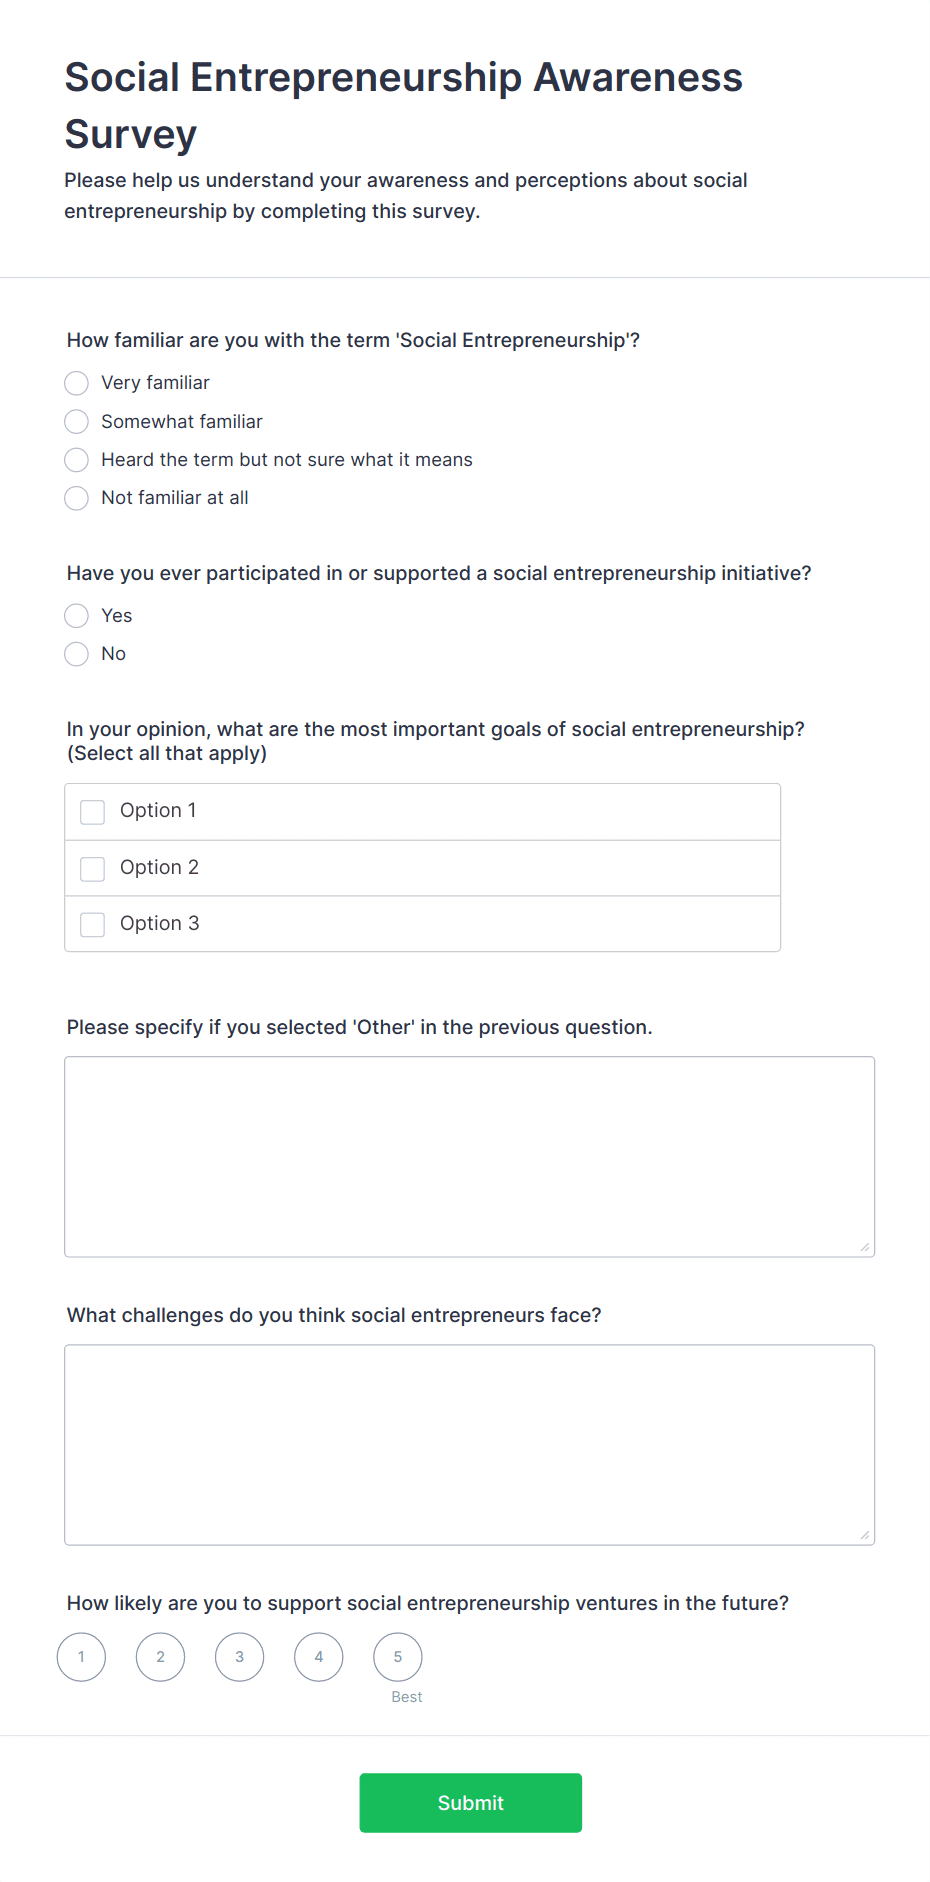This screenshot has width=930, height=1882.
Task: Grab the resize handle of 'Other' text area
Action: 865,1247
